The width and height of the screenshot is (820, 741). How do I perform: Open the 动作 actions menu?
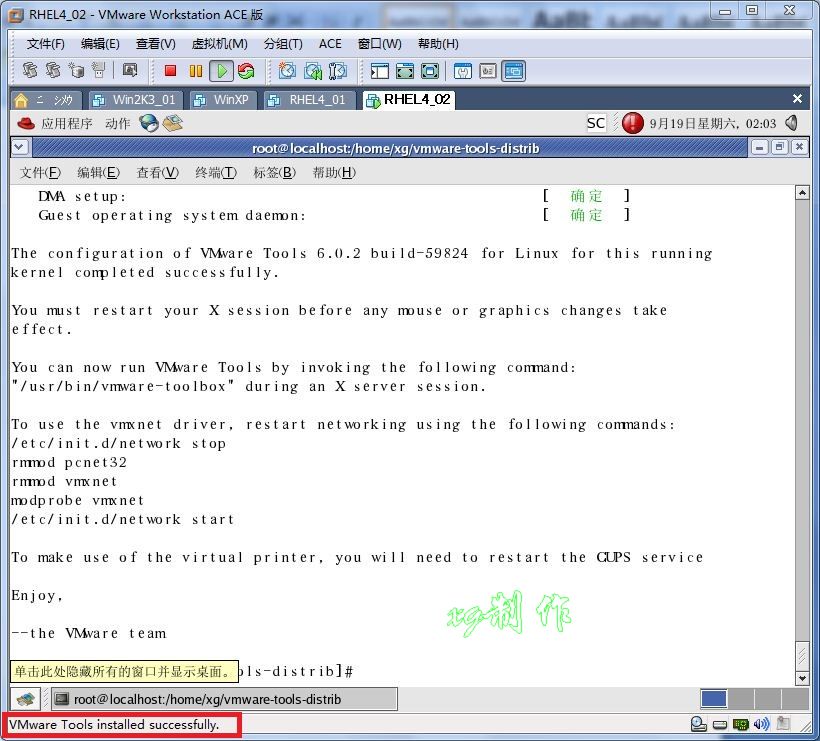pyautogui.click(x=118, y=123)
